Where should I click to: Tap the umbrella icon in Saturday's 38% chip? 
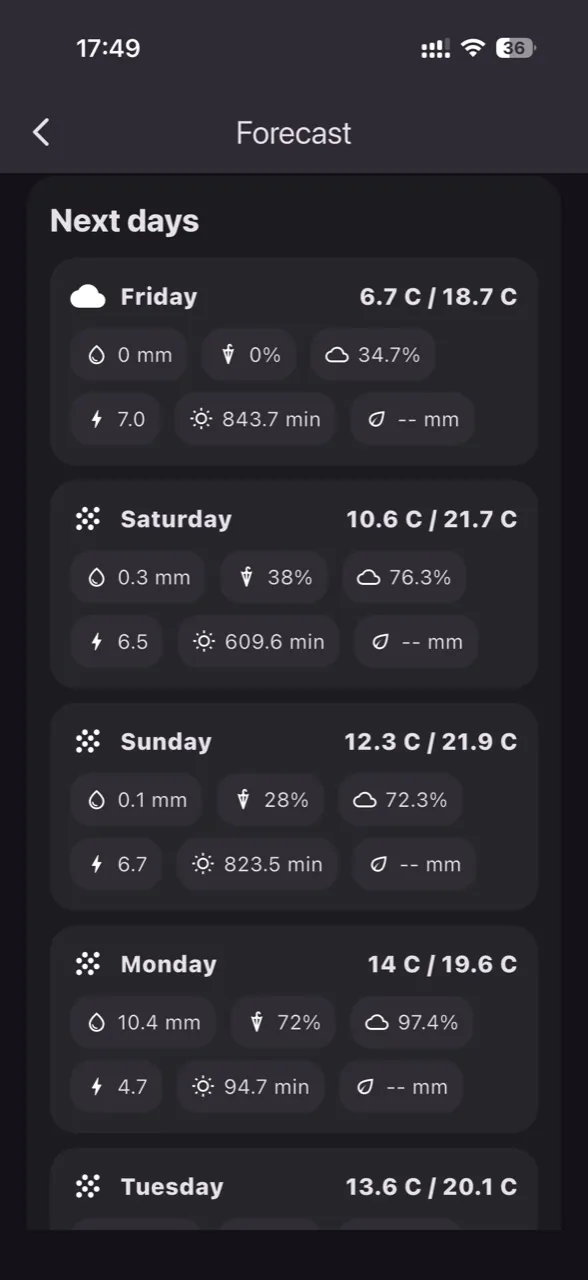click(247, 577)
